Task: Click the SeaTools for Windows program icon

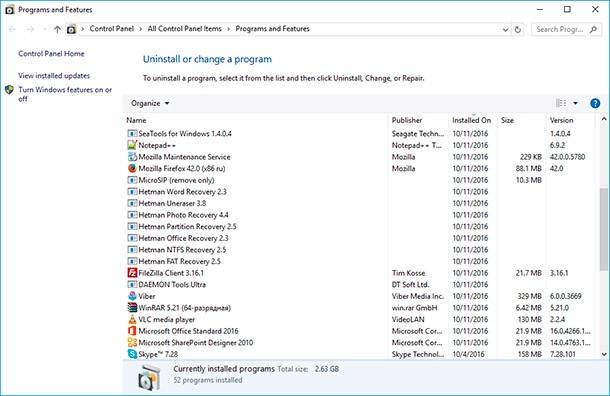Action: 132,133
